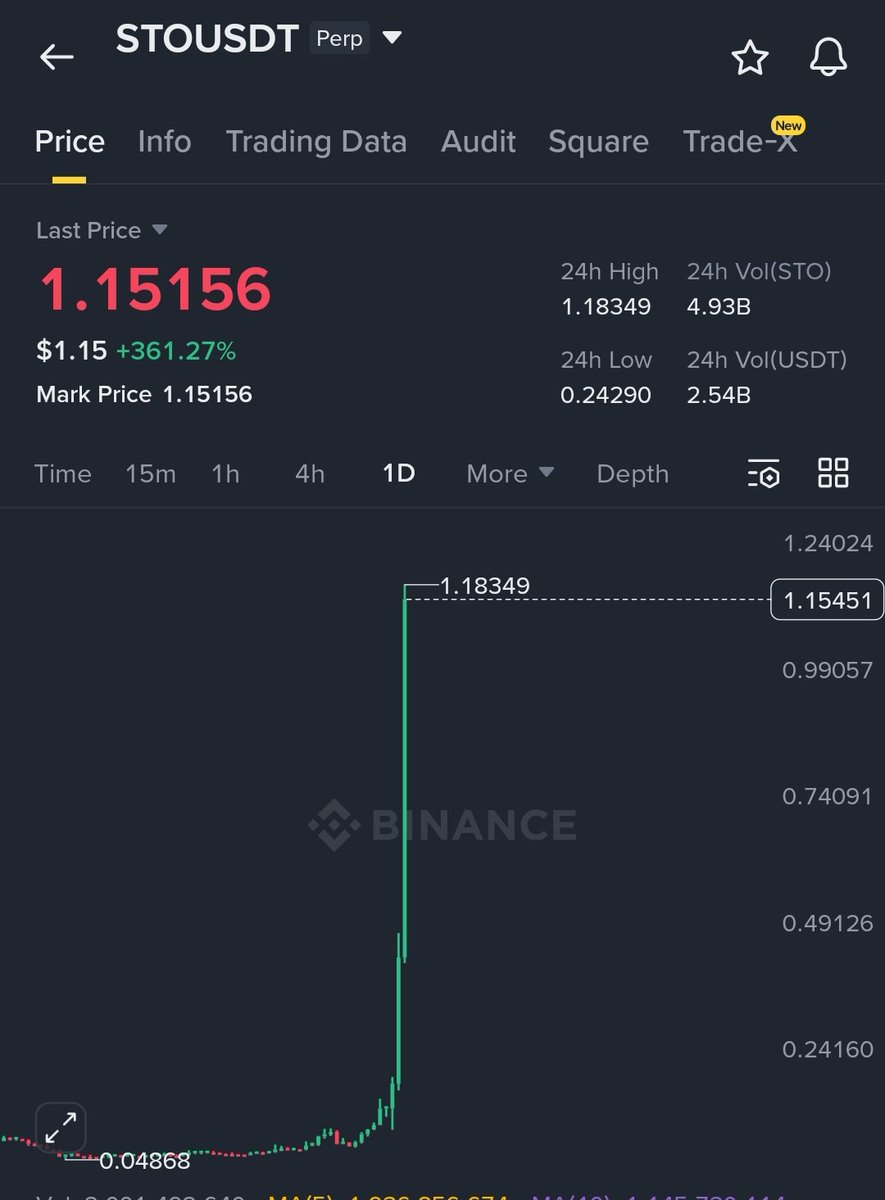Open the Trade-X tab
The width and height of the screenshot is (885, 1200).
coord(740,141)
